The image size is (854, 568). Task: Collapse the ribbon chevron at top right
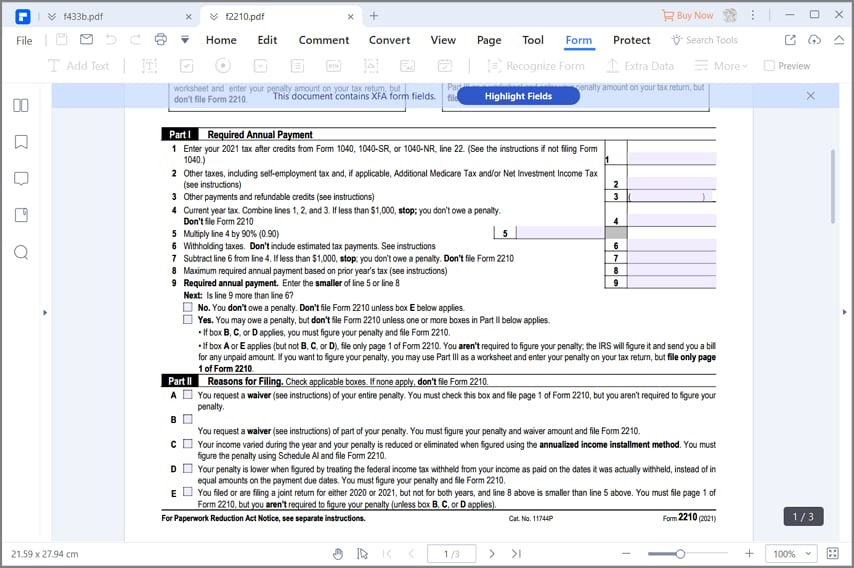pyautogui.click(x=839, y=40)
